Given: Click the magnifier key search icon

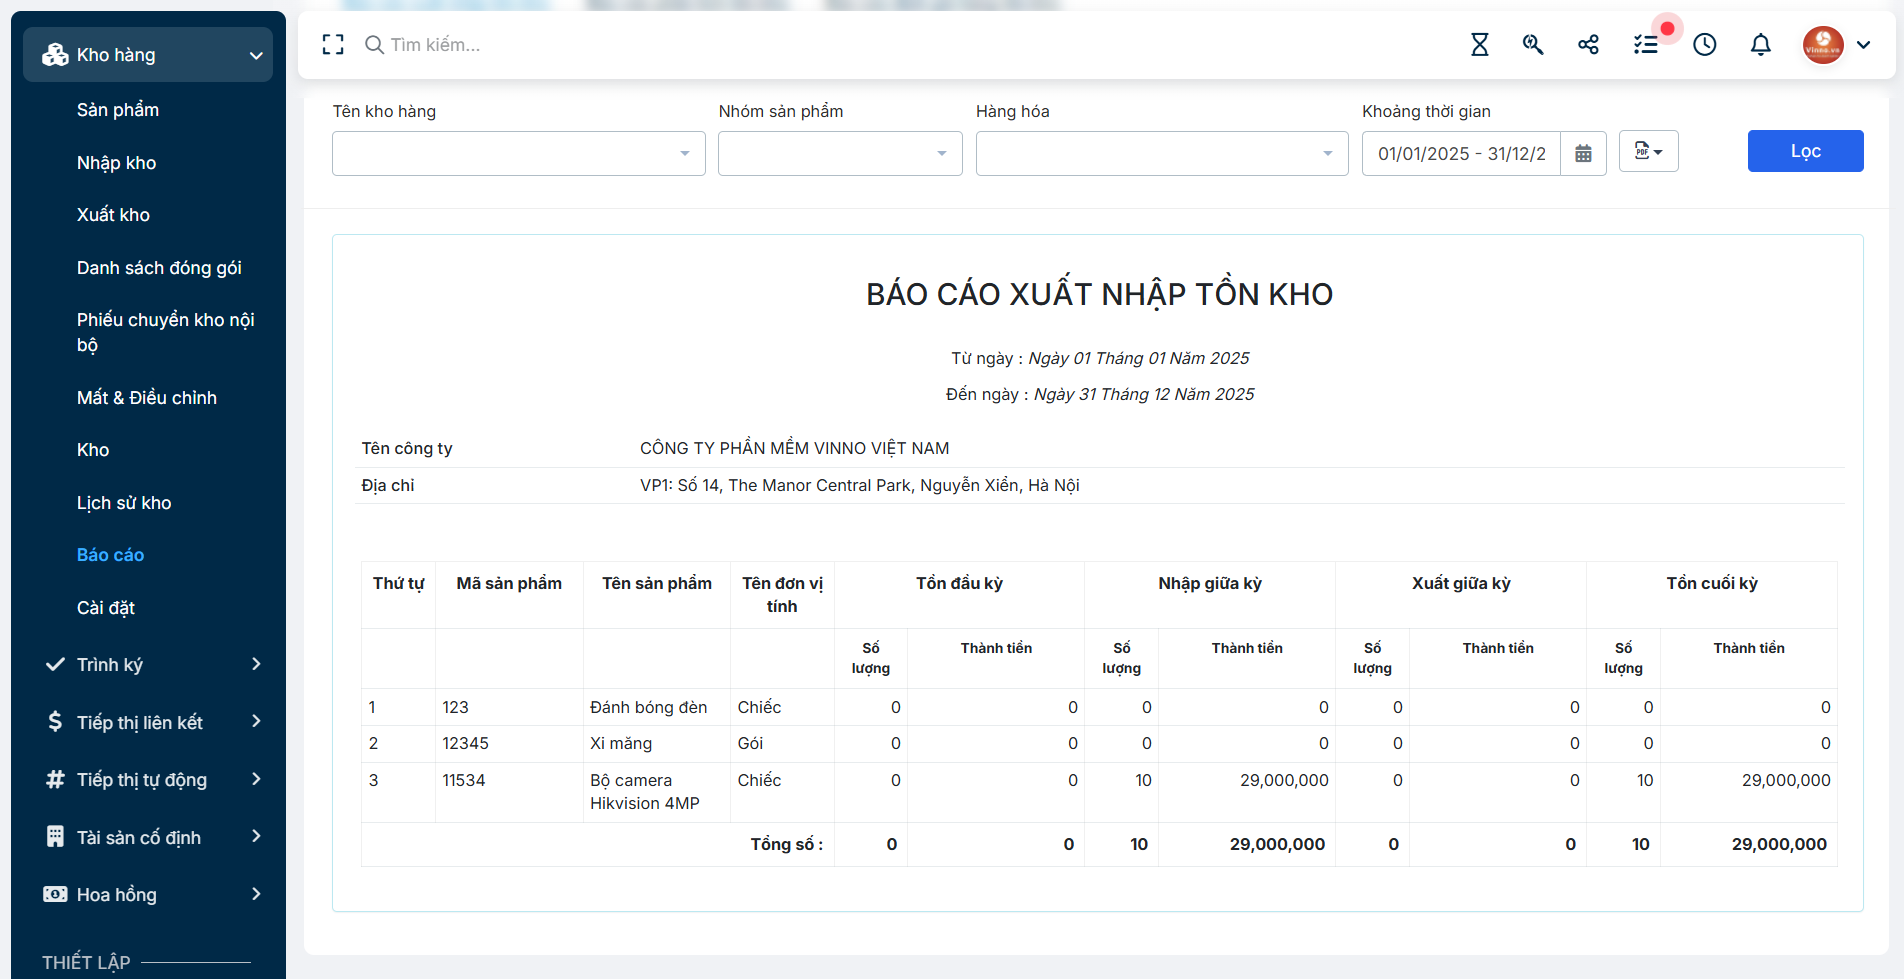Looking at the screenshot, I should (x=1533, y=44).
